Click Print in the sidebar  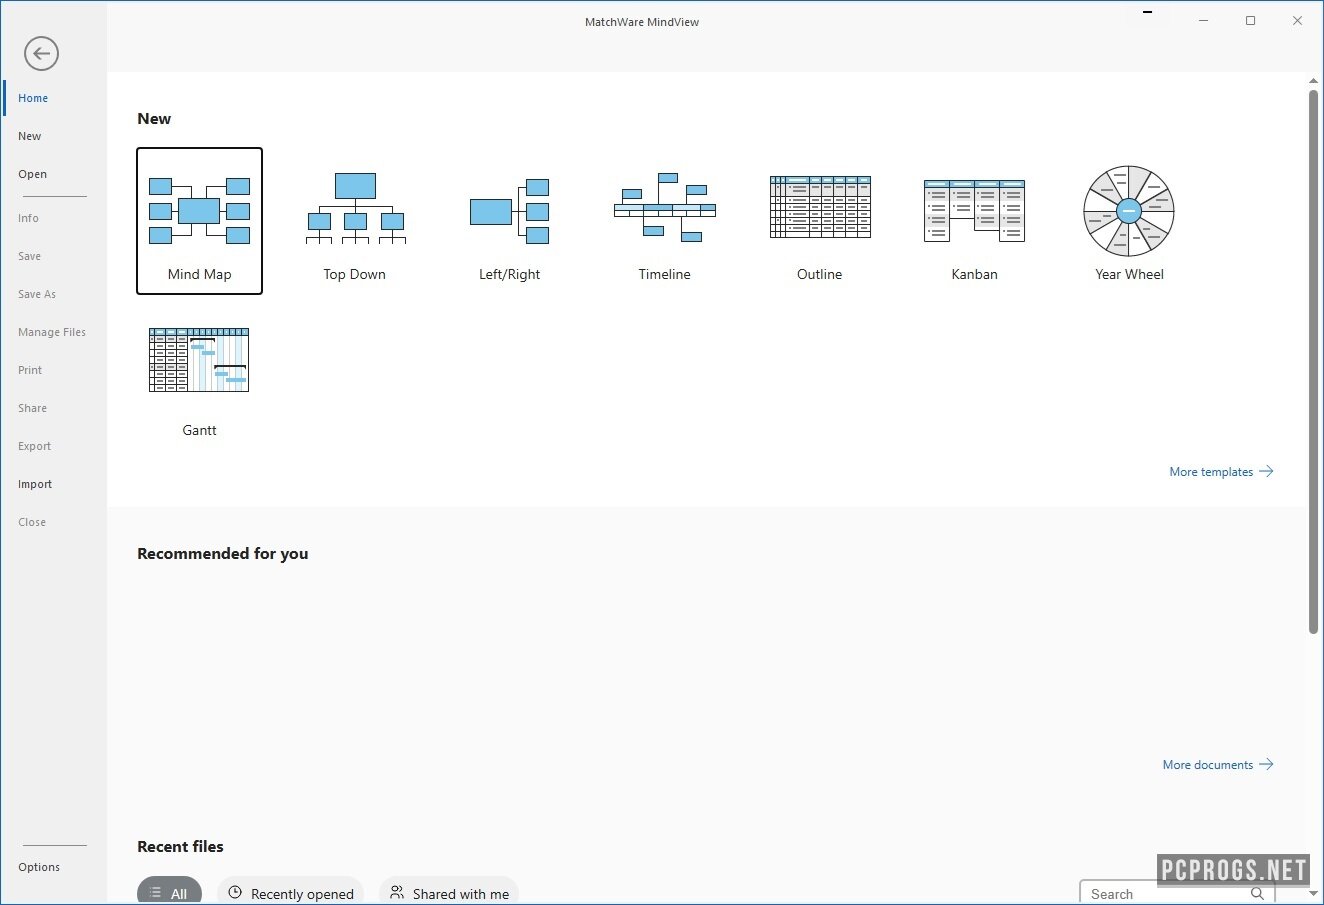pos(30,370)
